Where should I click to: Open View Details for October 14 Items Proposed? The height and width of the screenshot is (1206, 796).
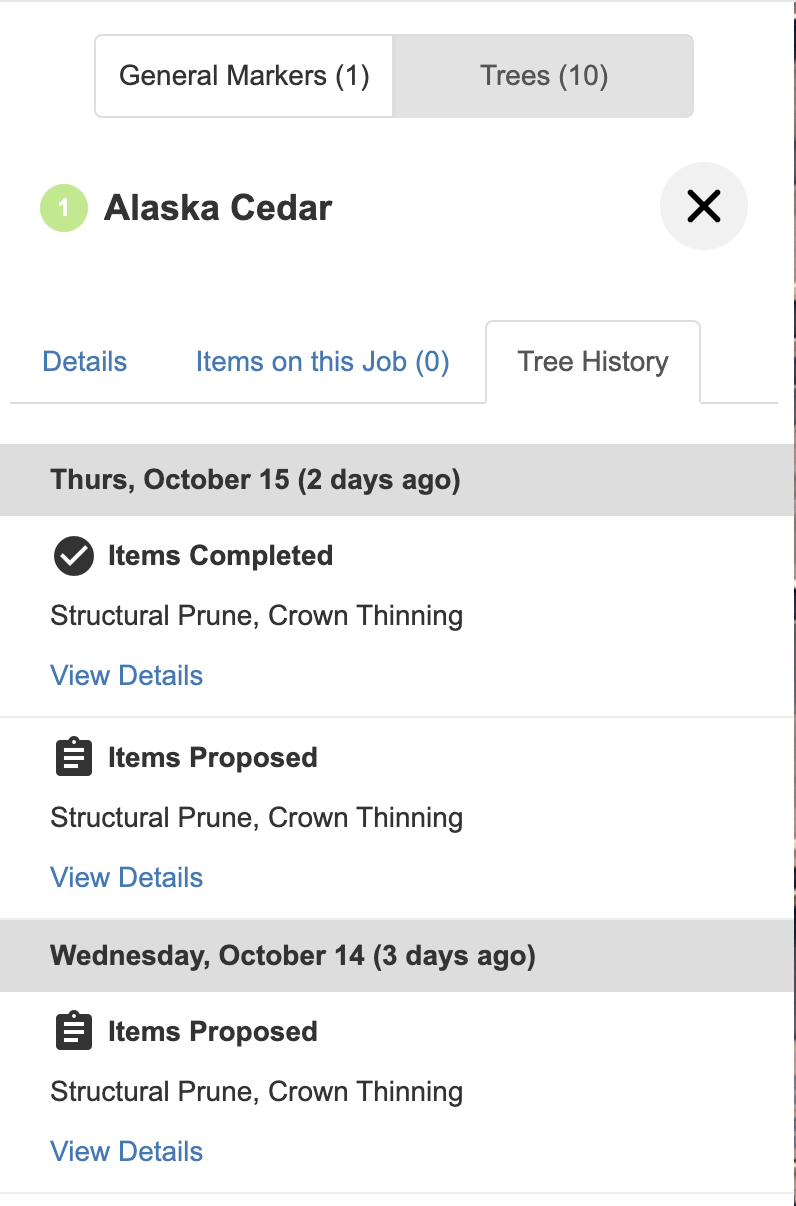[127, 1152]
